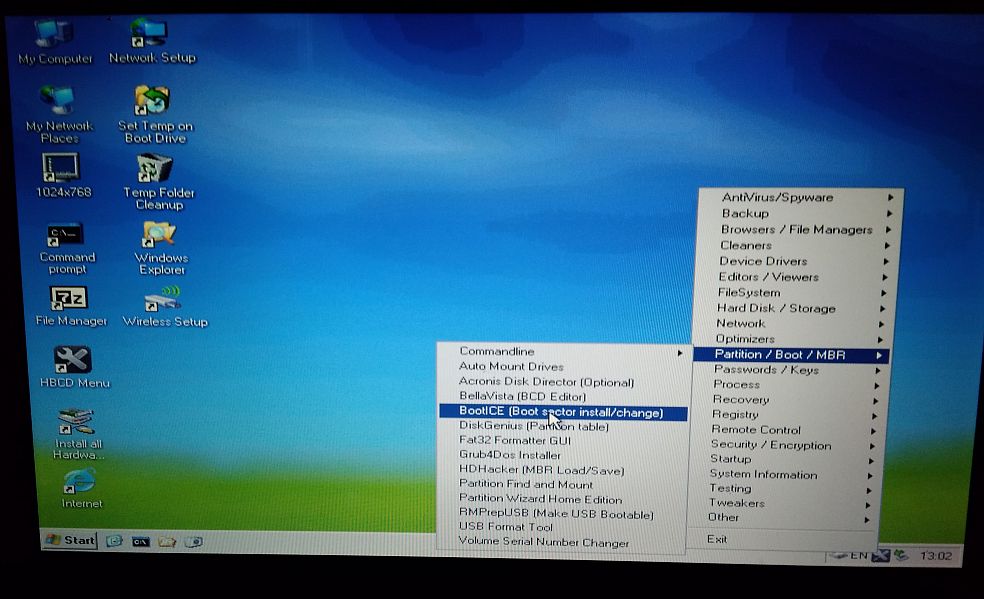Click the 1024x768 resolution desktop icon
Screen dimensions: 984x599
point(63,176)
